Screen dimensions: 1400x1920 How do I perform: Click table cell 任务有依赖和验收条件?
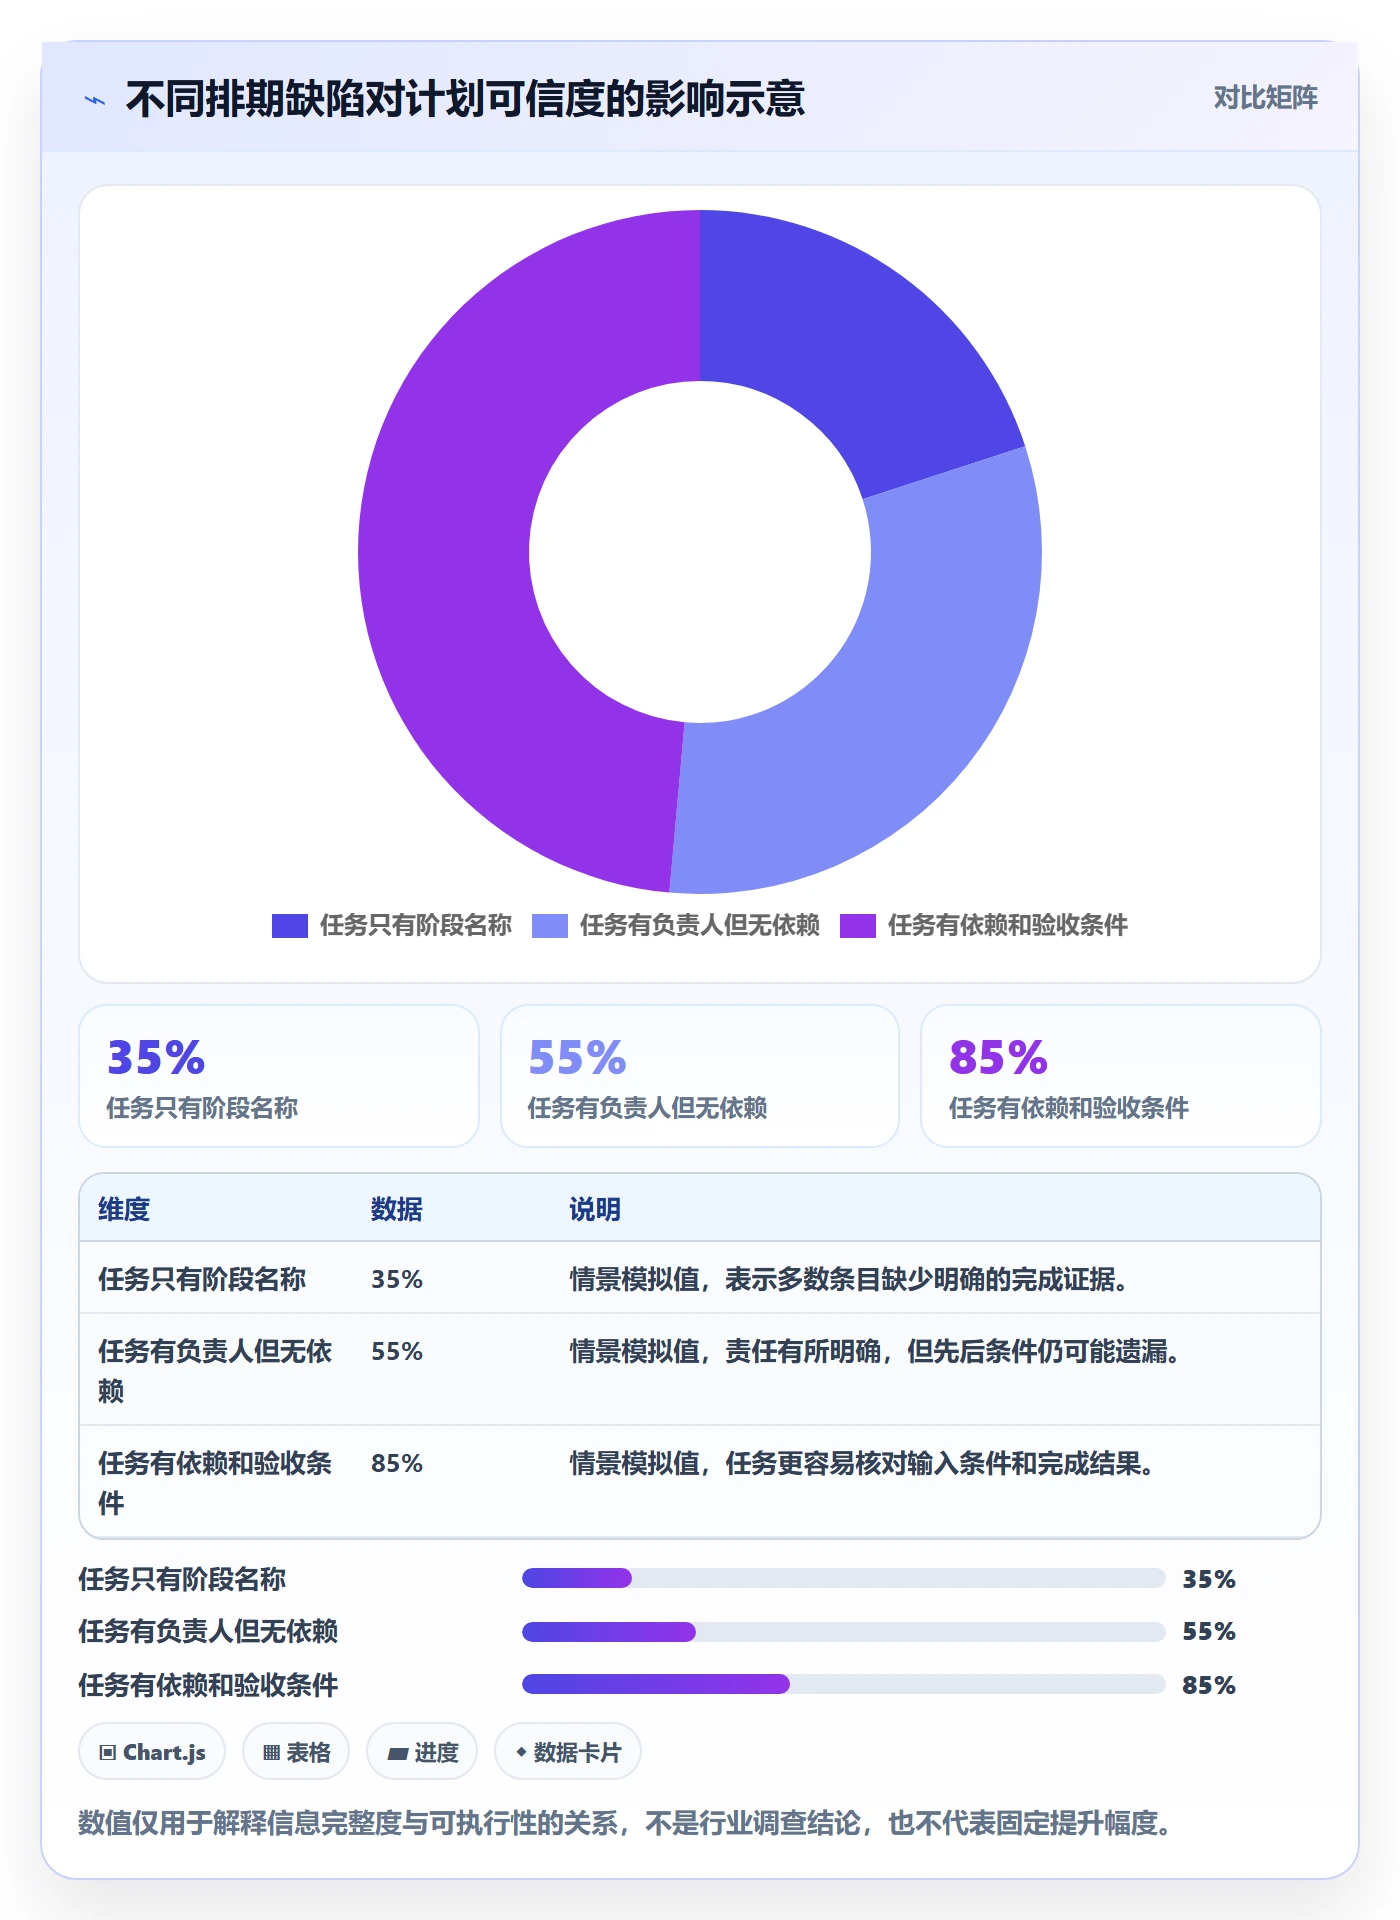coord(215,1483)
